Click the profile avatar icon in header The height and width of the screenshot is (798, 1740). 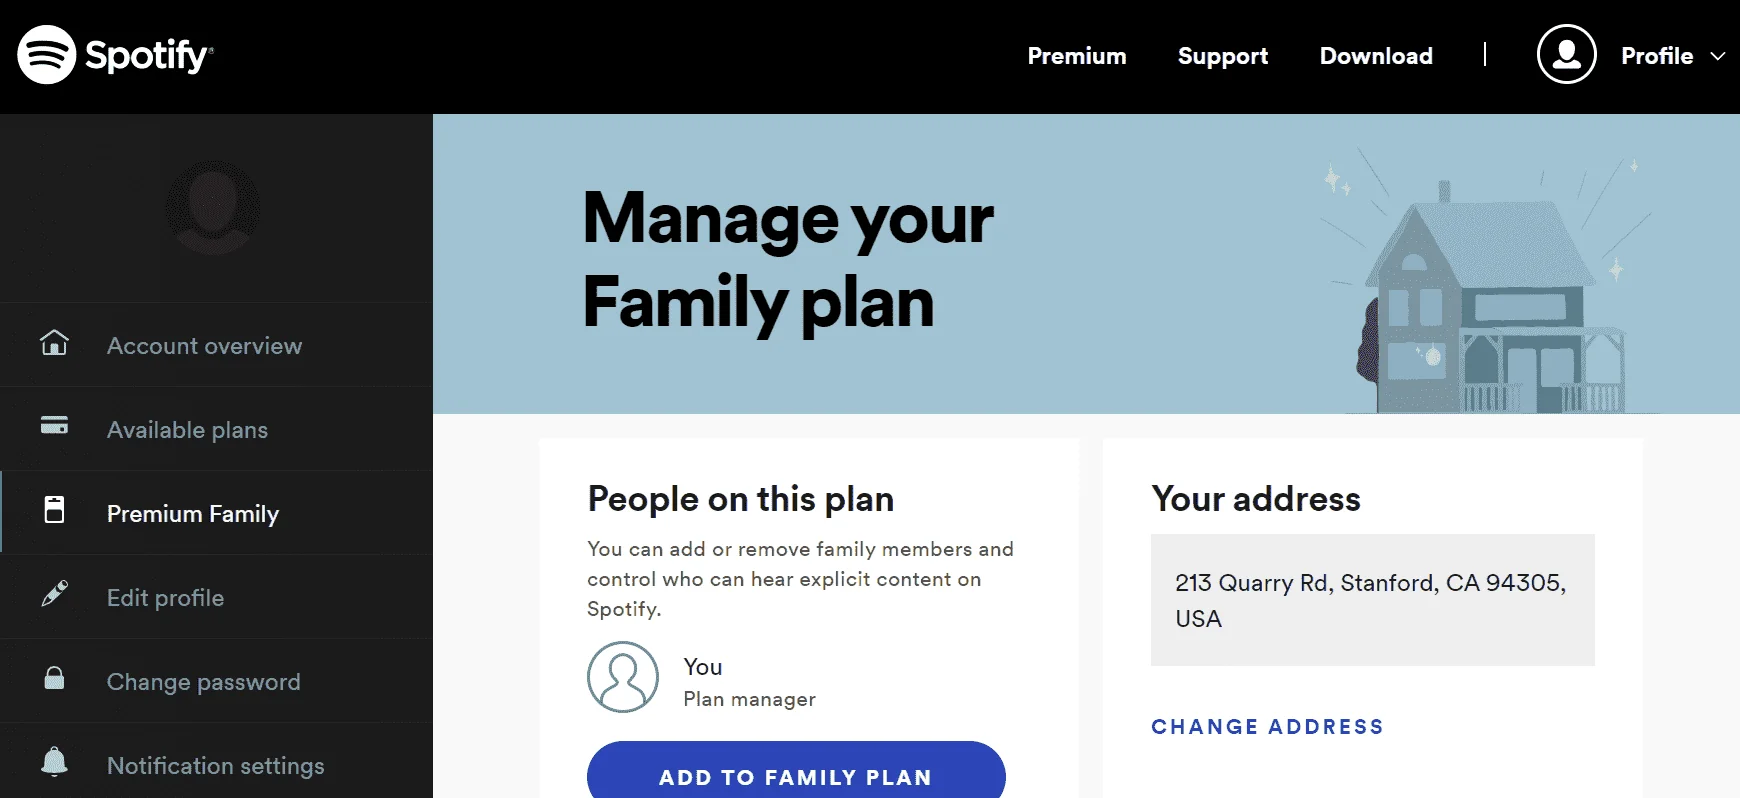[x=1566, y=54]
